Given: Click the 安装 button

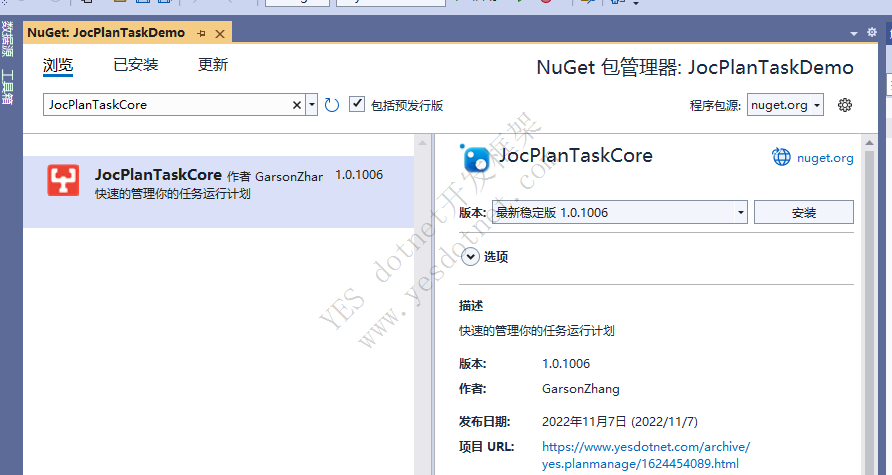Looking at the screenshot, I should tap(803, 212).
